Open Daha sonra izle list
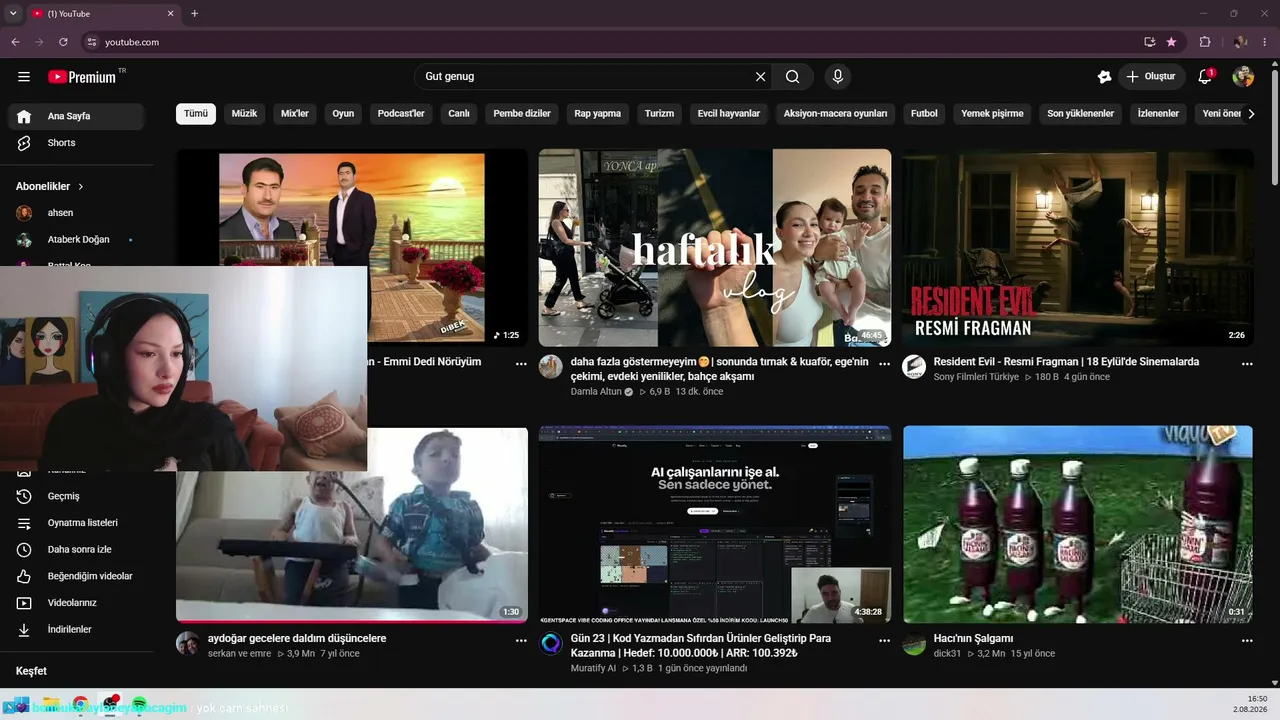This screenshot has height=720, width=1280. (76, 549)
